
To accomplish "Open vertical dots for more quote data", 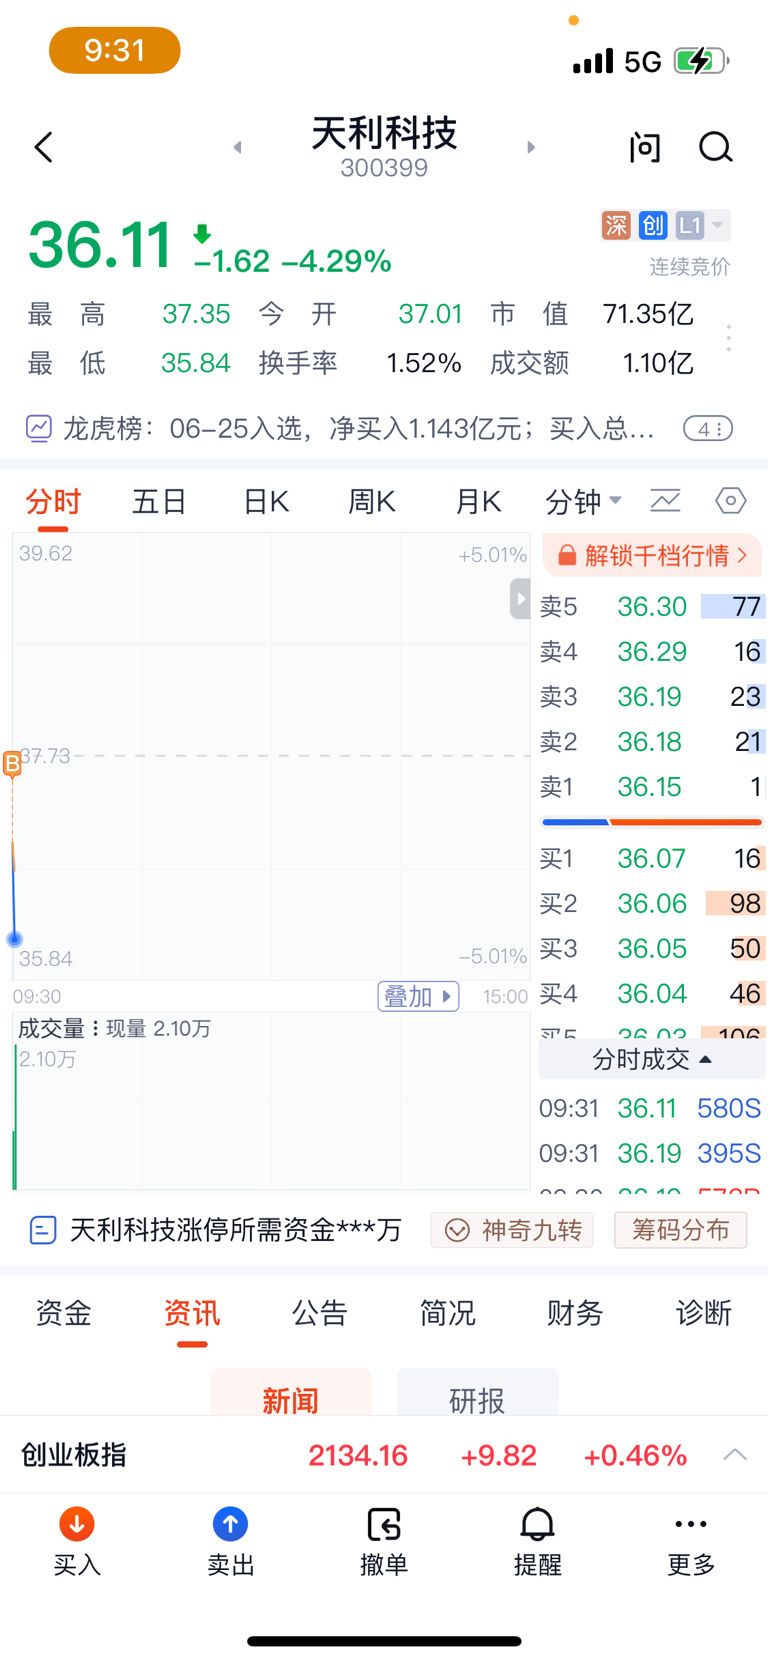I will point(729,338).
